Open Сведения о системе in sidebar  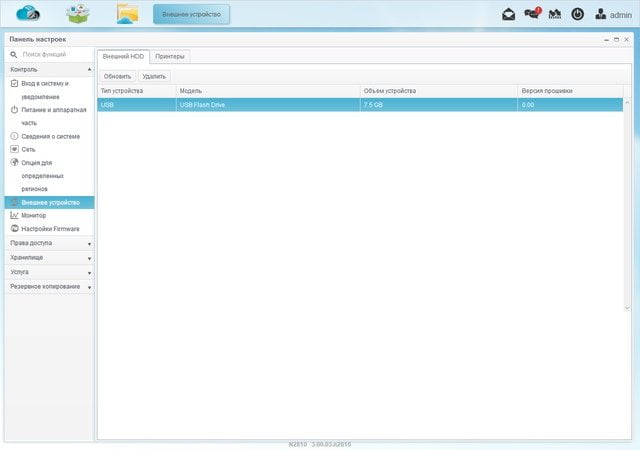coord(50,136)
